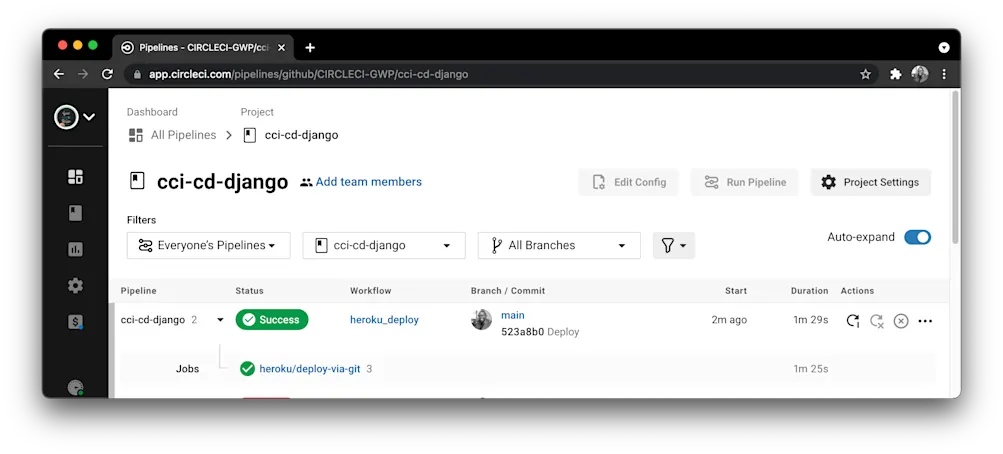Click the cci-cd-django page title
Viewport: 1003px width, 454px height.
coord(223,182)
